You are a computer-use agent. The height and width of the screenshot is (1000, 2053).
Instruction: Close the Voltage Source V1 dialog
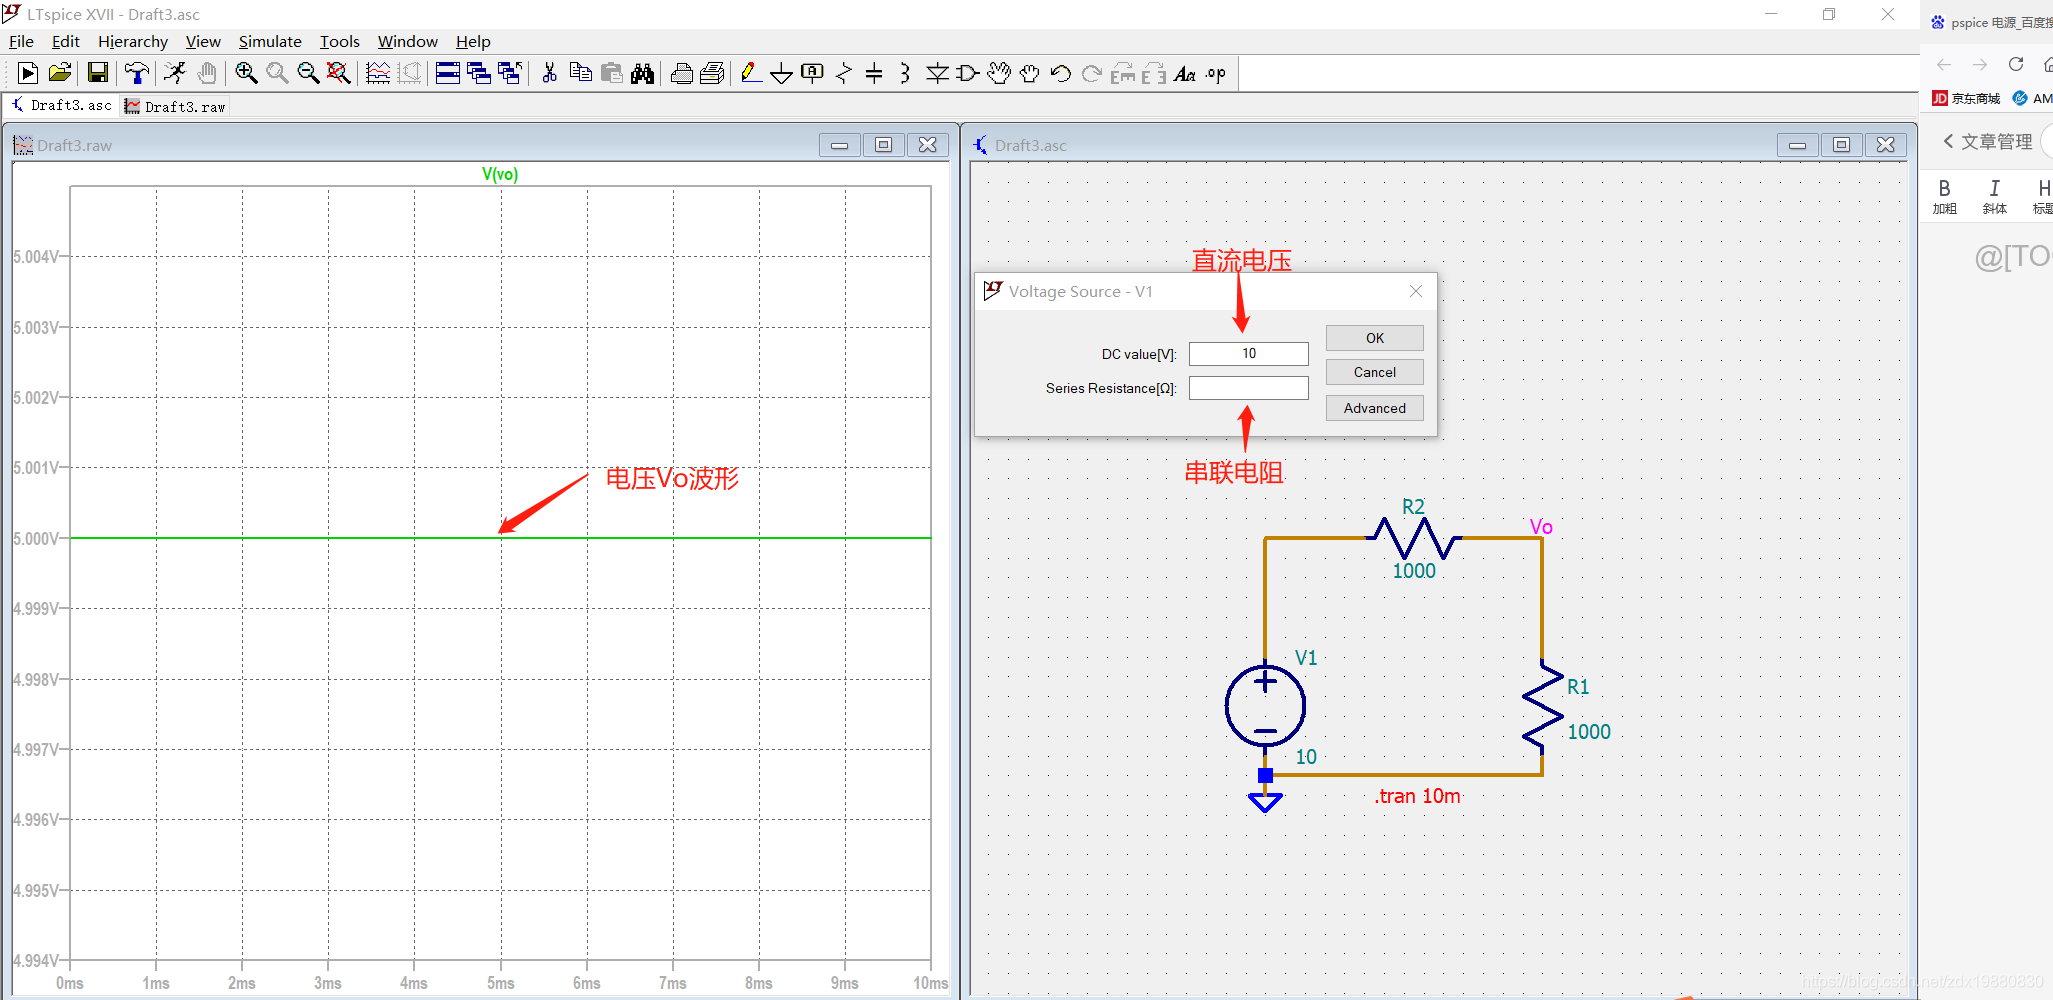click(x=1415, y=291)
